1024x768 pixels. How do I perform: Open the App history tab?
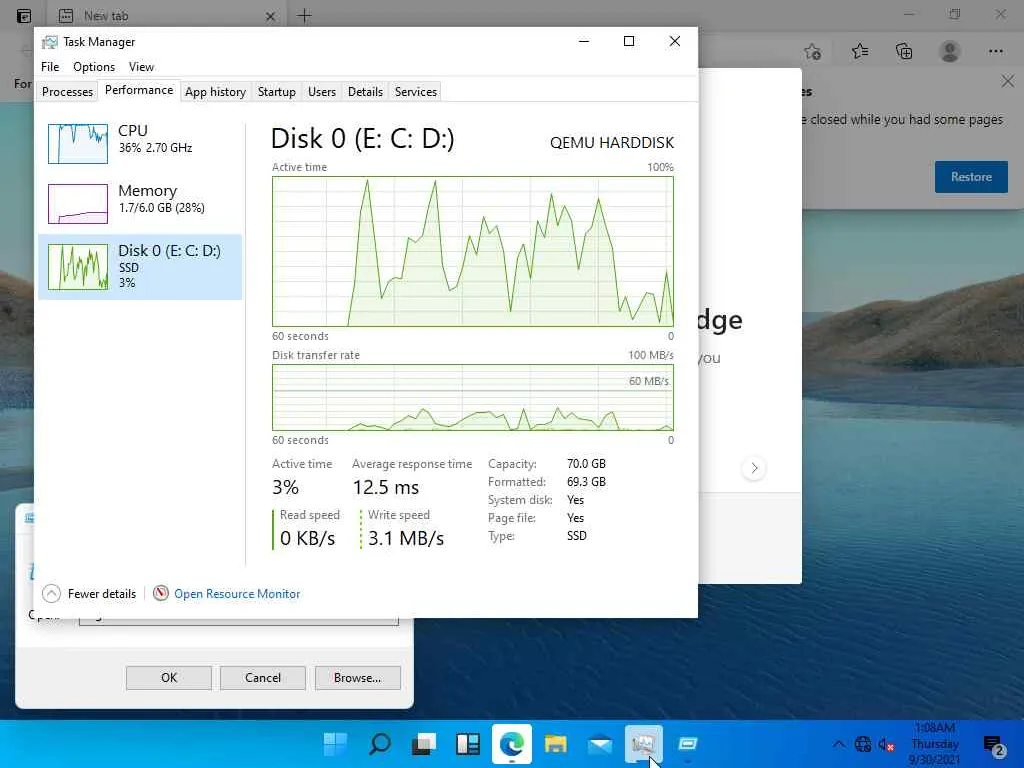[x=215, y=91]
